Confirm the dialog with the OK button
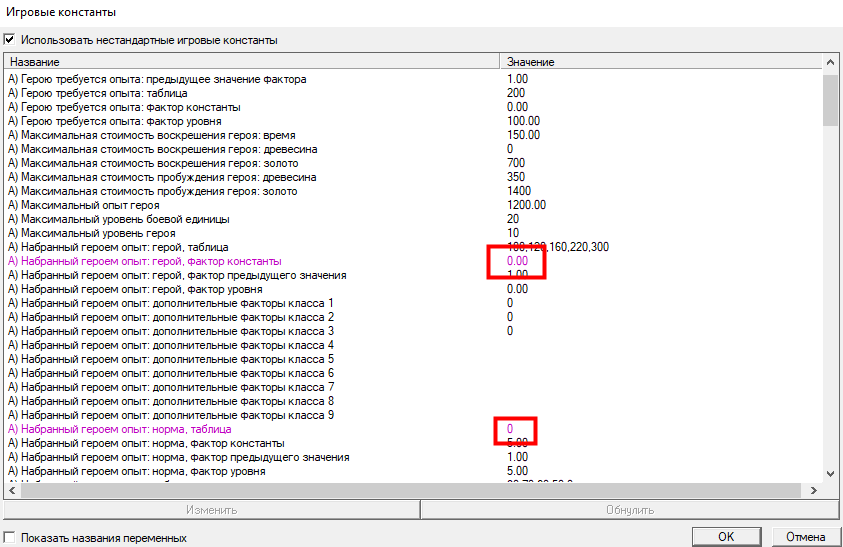This screenshot has width=843, height=547. pyautogui.click(x=726, y=537)
